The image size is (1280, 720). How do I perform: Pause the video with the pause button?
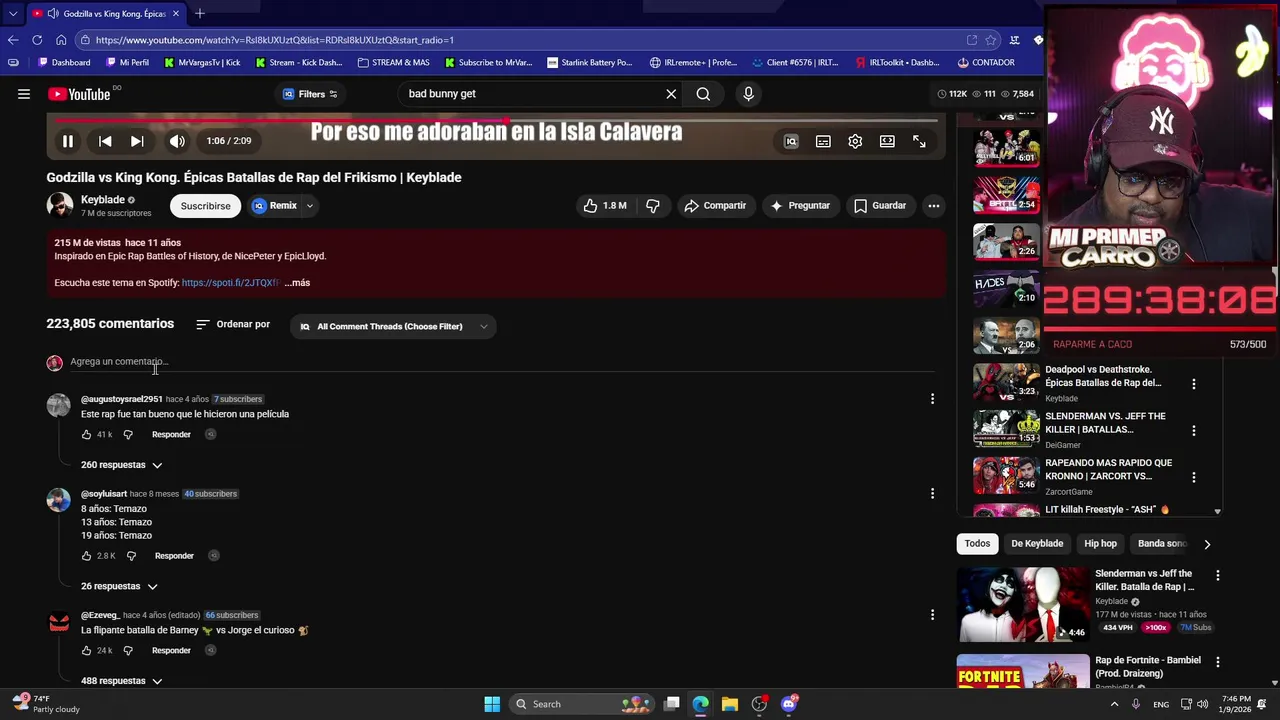coord(68,141)
